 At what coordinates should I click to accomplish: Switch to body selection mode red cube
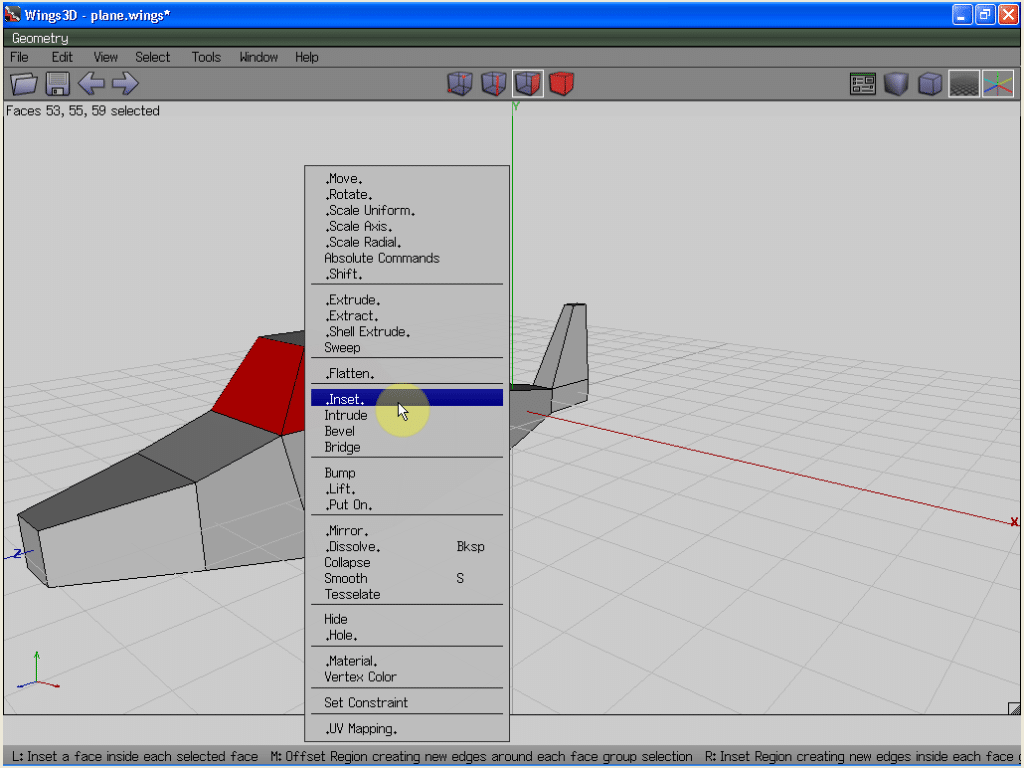562,84
